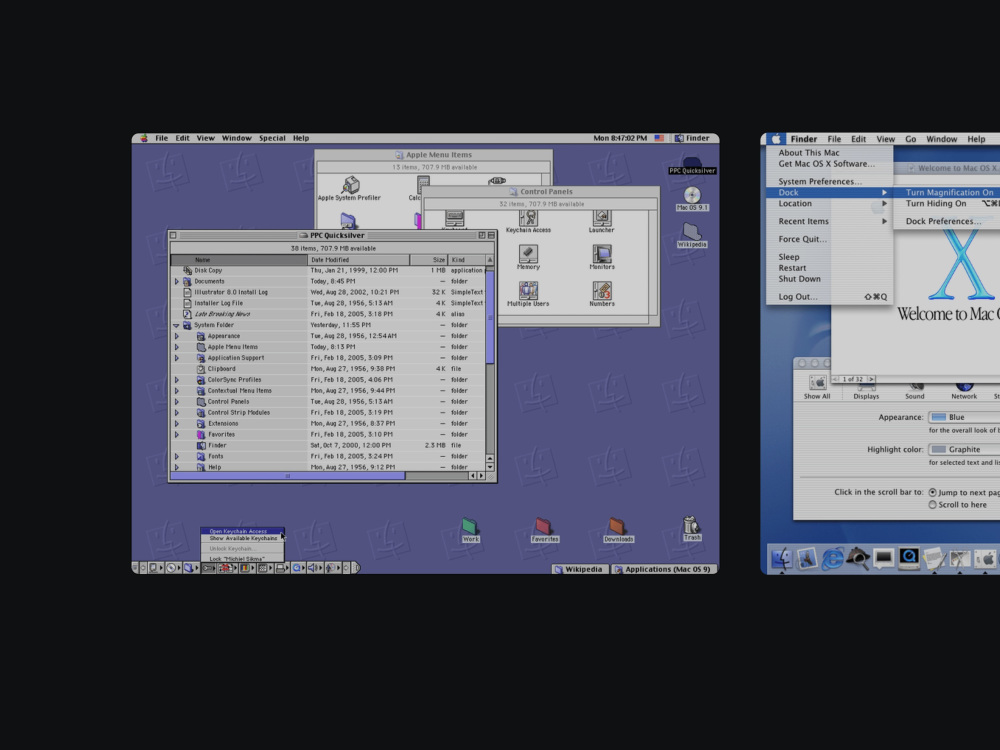This screenshot has width=1000, height=750.
Task: Choose Log Out in Apple menu
Action: pos(829,297)
